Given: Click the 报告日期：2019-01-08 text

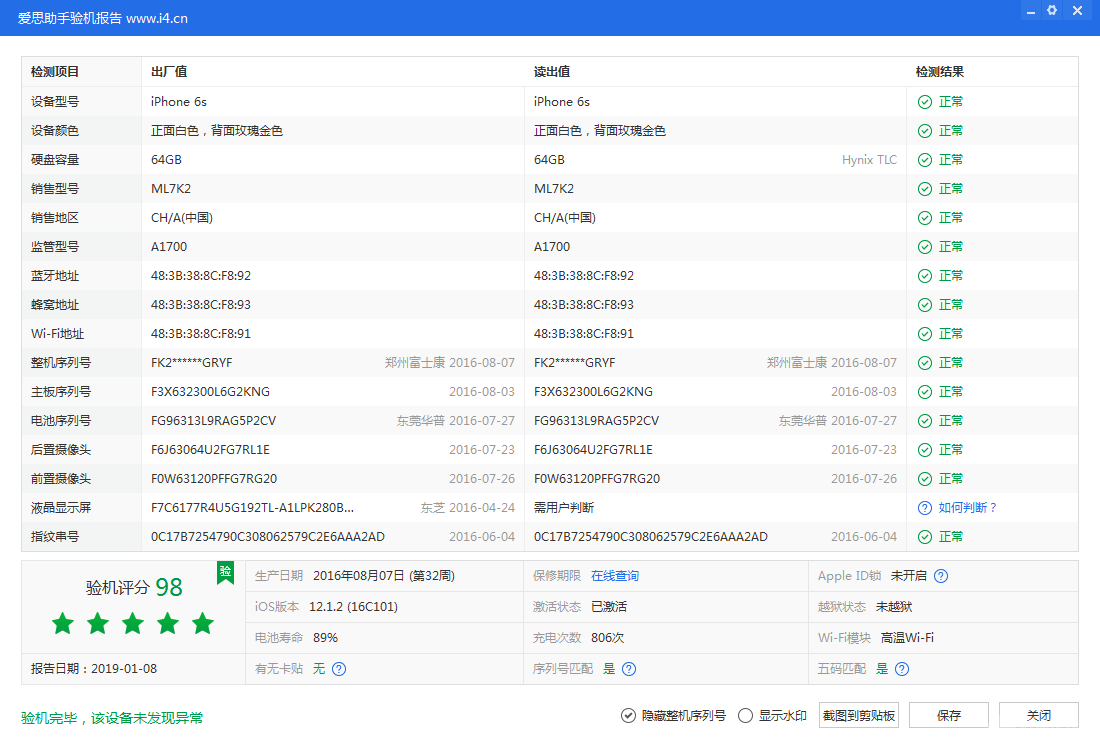Looking at the screenshot, I should tap(94, 668).
